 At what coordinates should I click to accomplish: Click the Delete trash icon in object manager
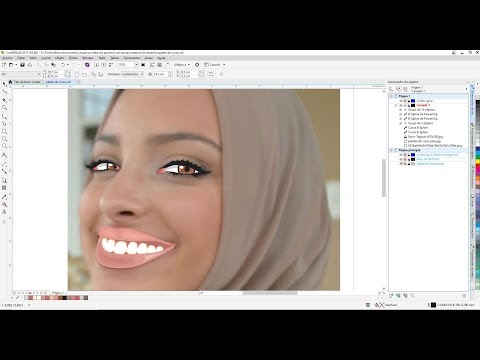tap(464, 296)
